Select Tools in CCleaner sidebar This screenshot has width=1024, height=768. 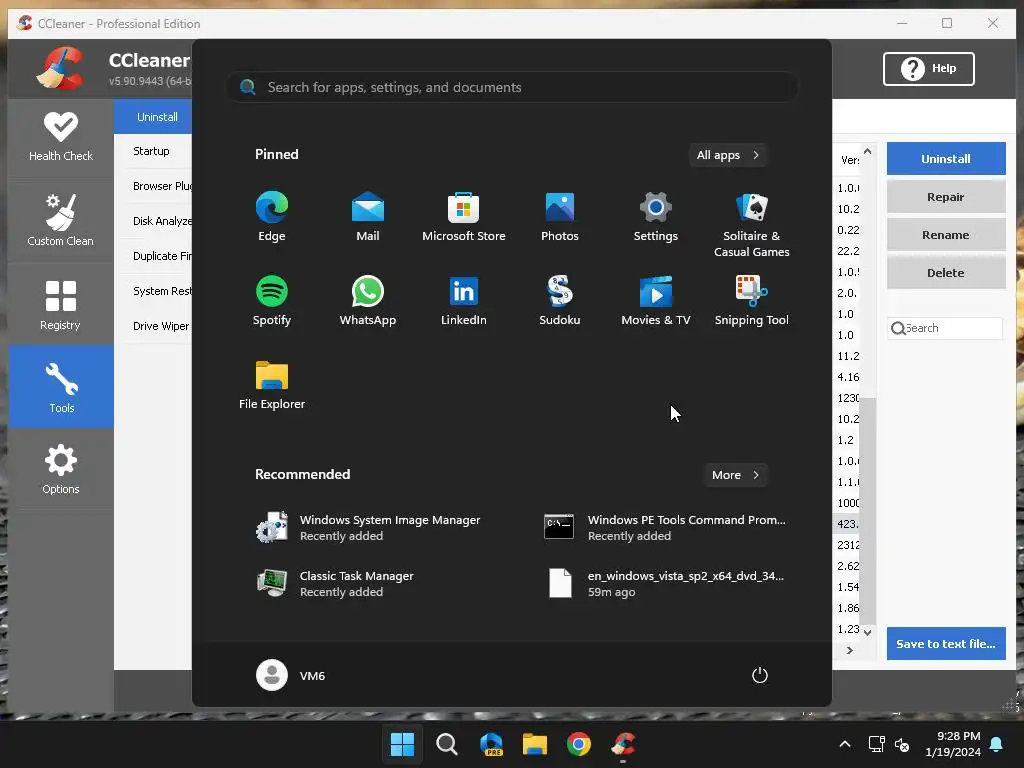(x=61, y=387)
